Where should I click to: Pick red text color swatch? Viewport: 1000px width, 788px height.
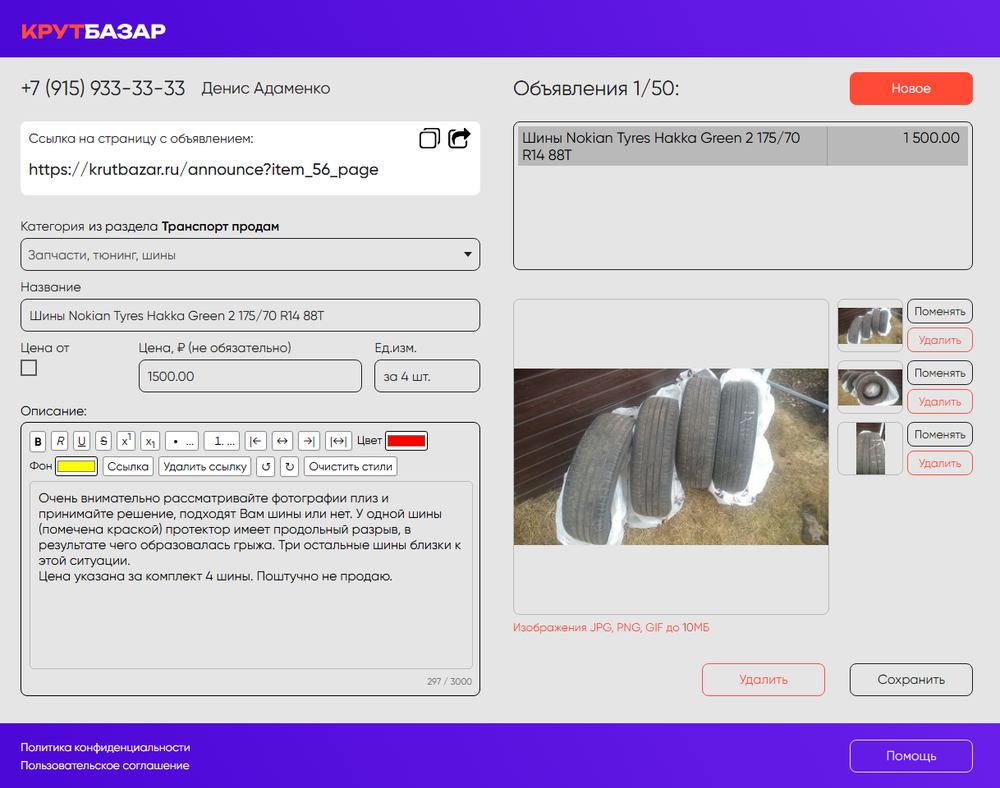pyautogui.click(x=406, y=441)
